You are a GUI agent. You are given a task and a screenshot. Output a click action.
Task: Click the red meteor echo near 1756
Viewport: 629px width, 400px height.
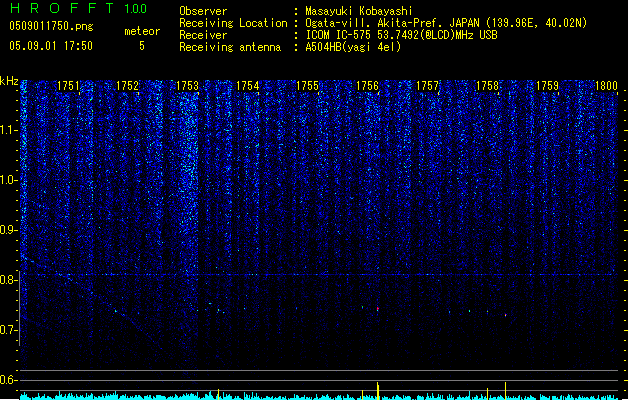coord(378,309)
